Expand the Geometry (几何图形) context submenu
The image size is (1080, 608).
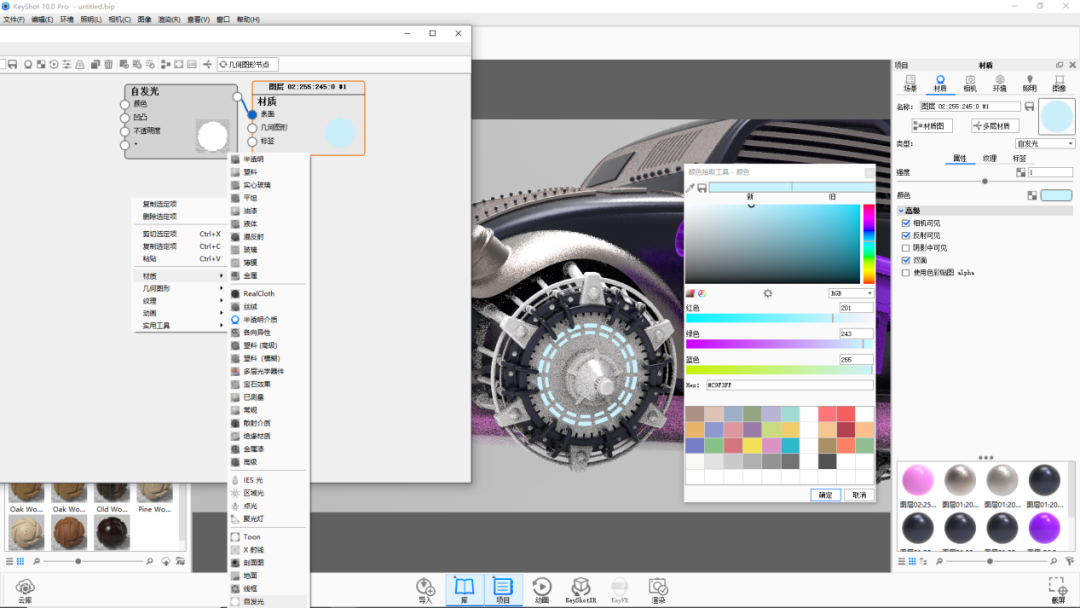pos(180,289)
